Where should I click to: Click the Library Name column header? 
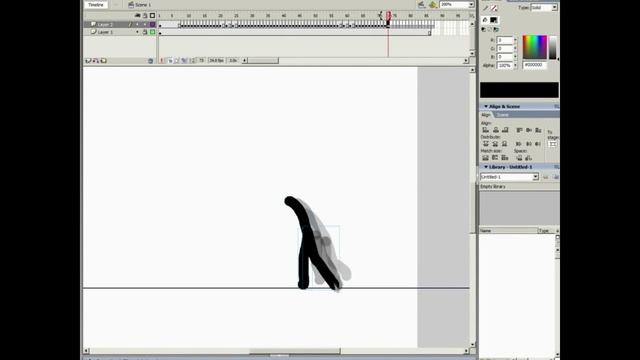pos(509,231)
